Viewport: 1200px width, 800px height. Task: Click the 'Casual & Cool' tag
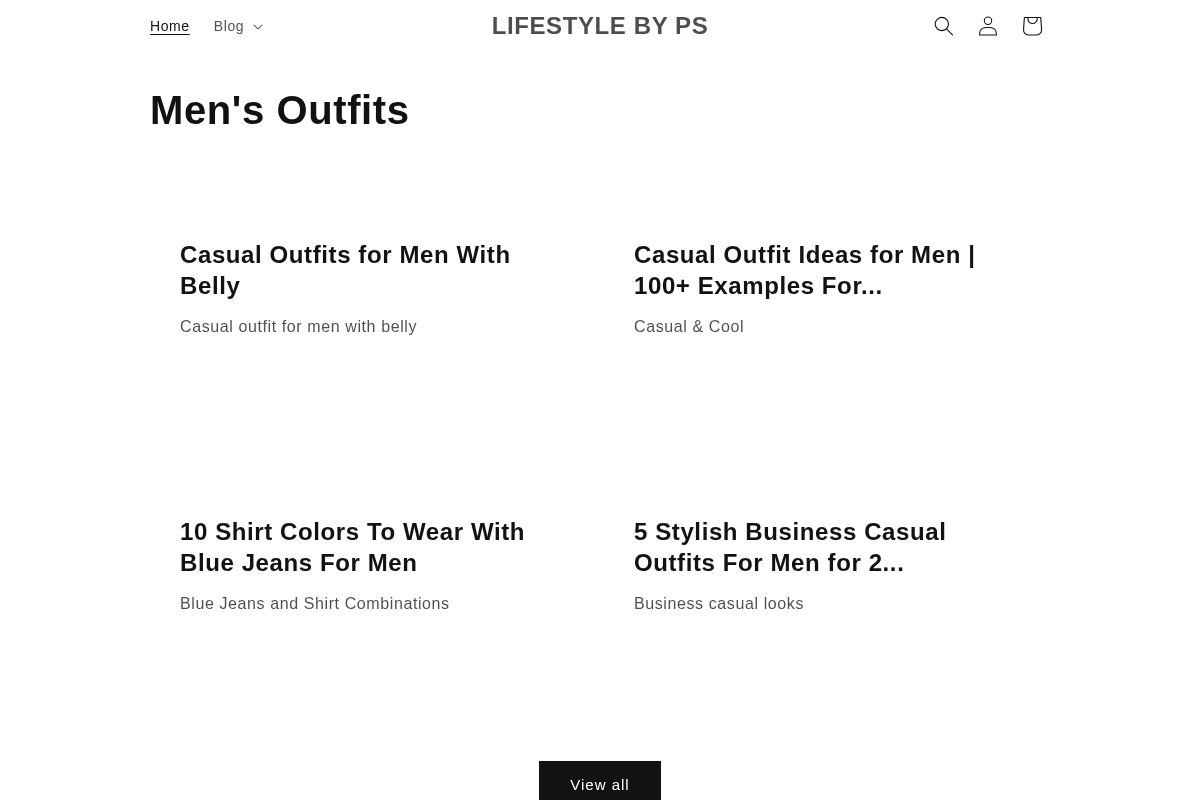(689, 326)
